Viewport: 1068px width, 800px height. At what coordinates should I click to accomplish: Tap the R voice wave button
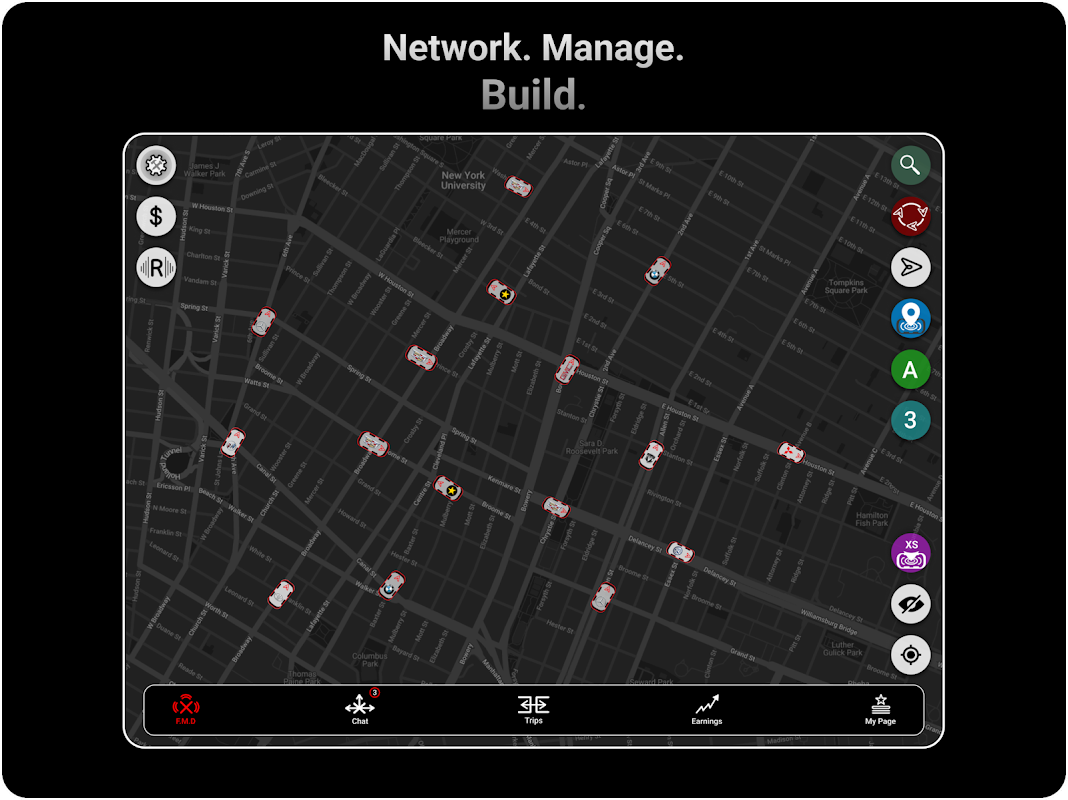pos(156,268)
